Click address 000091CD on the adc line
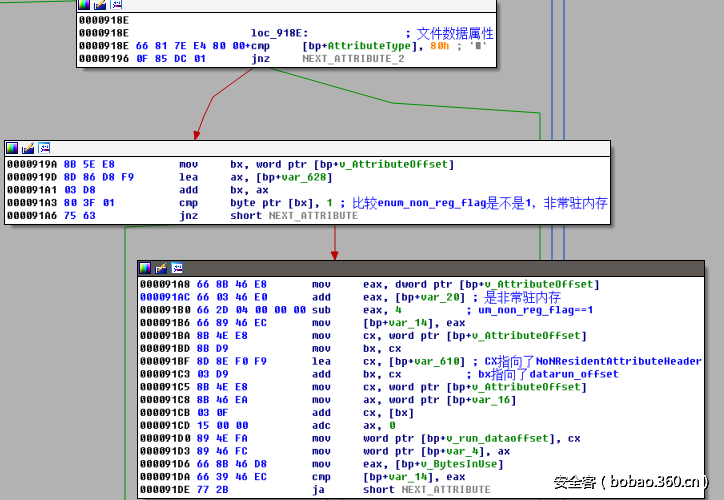The height and width of the screenshot is (500, 724). pos(165,425)
